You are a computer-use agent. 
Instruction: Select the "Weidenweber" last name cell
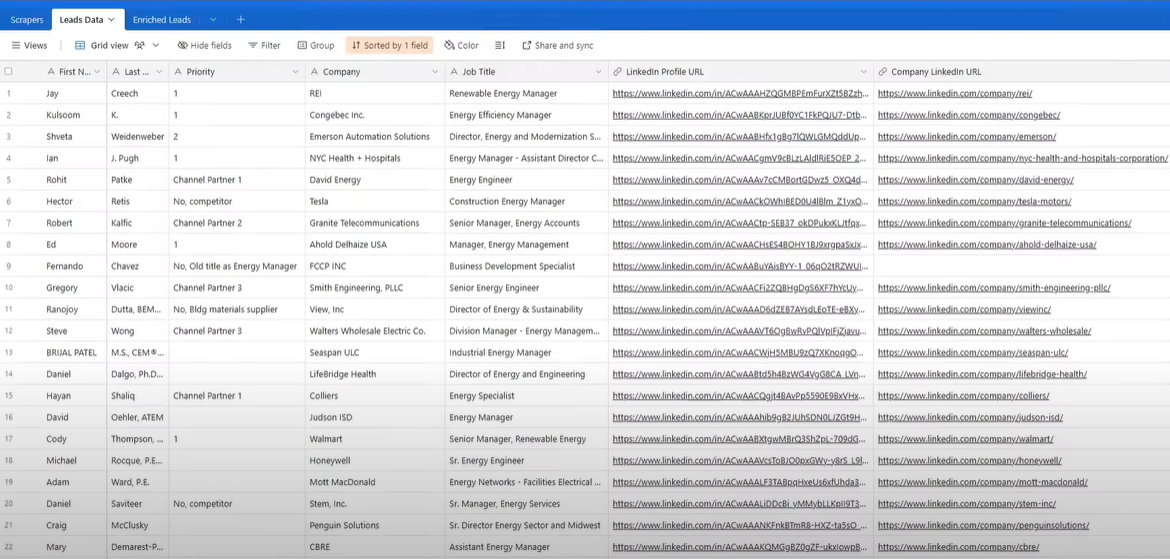click(x=138, y=137)
